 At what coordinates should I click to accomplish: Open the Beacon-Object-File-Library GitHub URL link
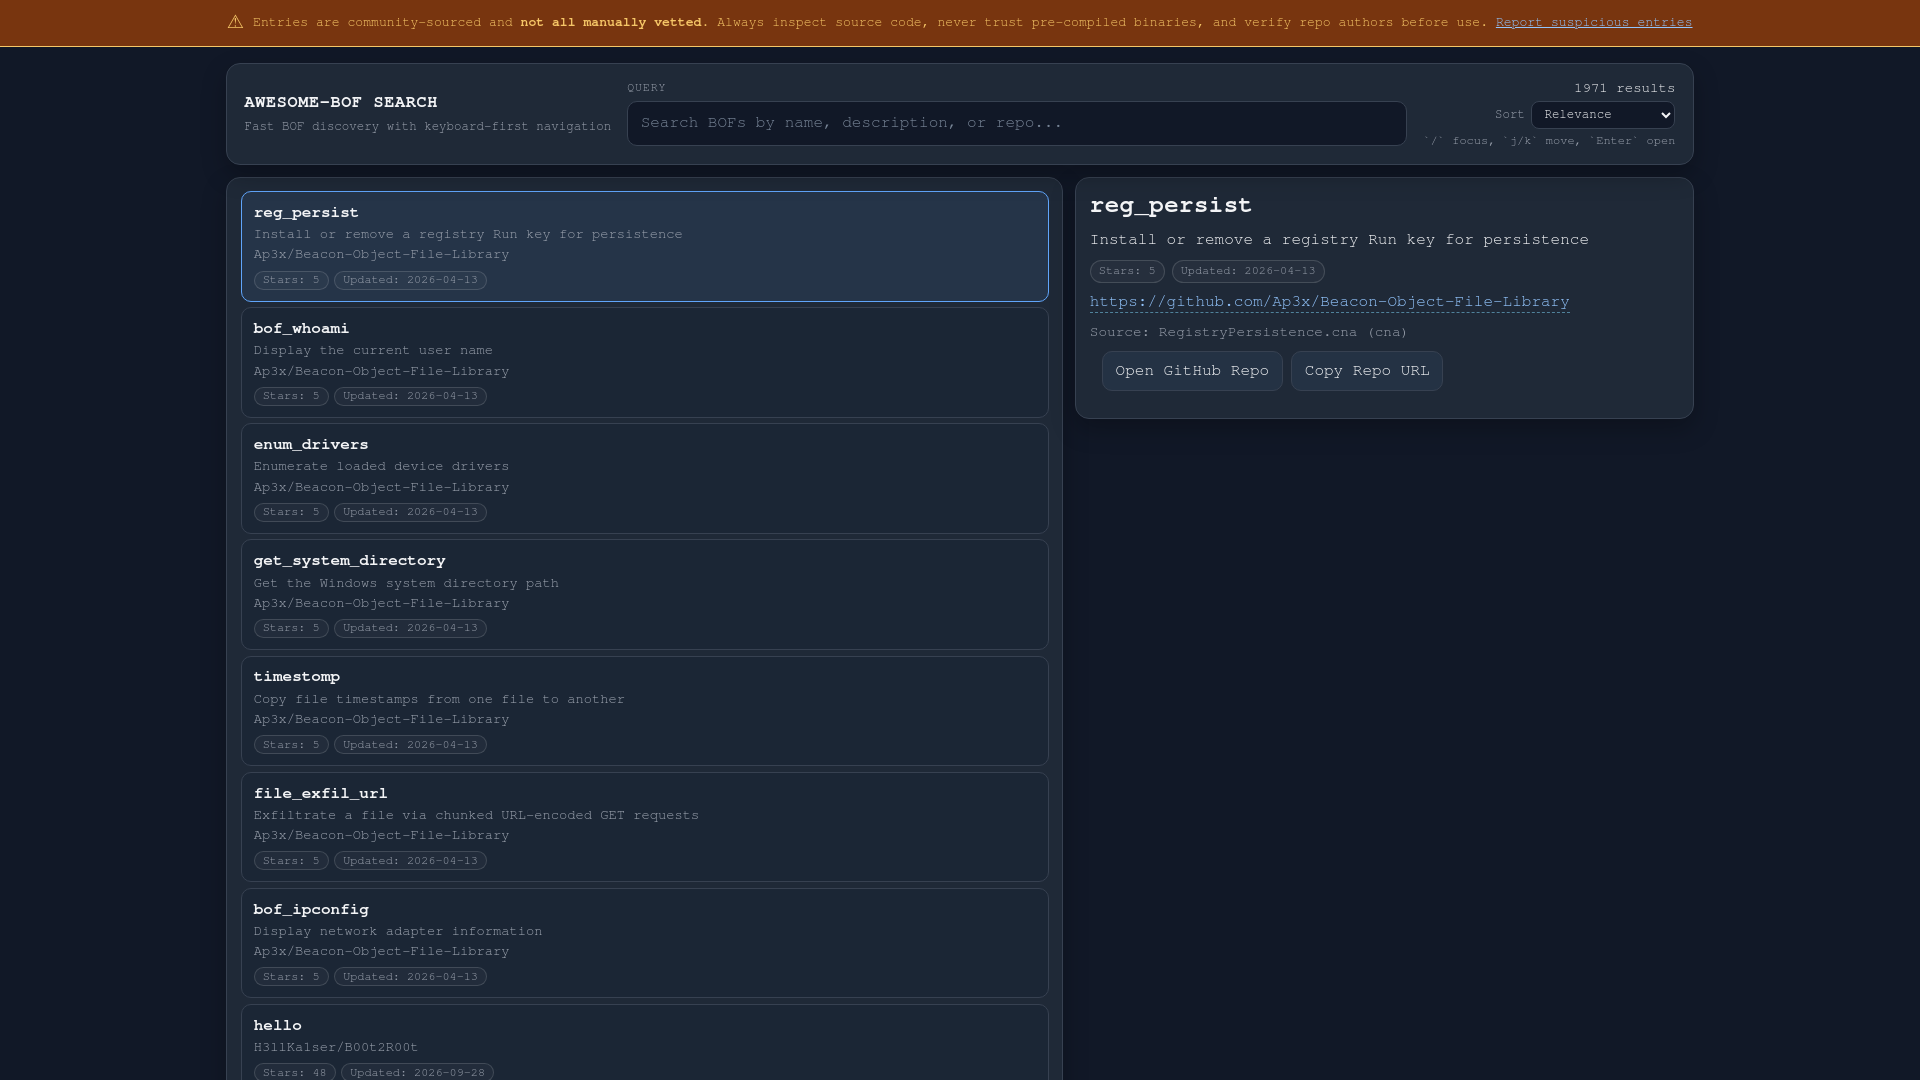tap(1329, 302)
